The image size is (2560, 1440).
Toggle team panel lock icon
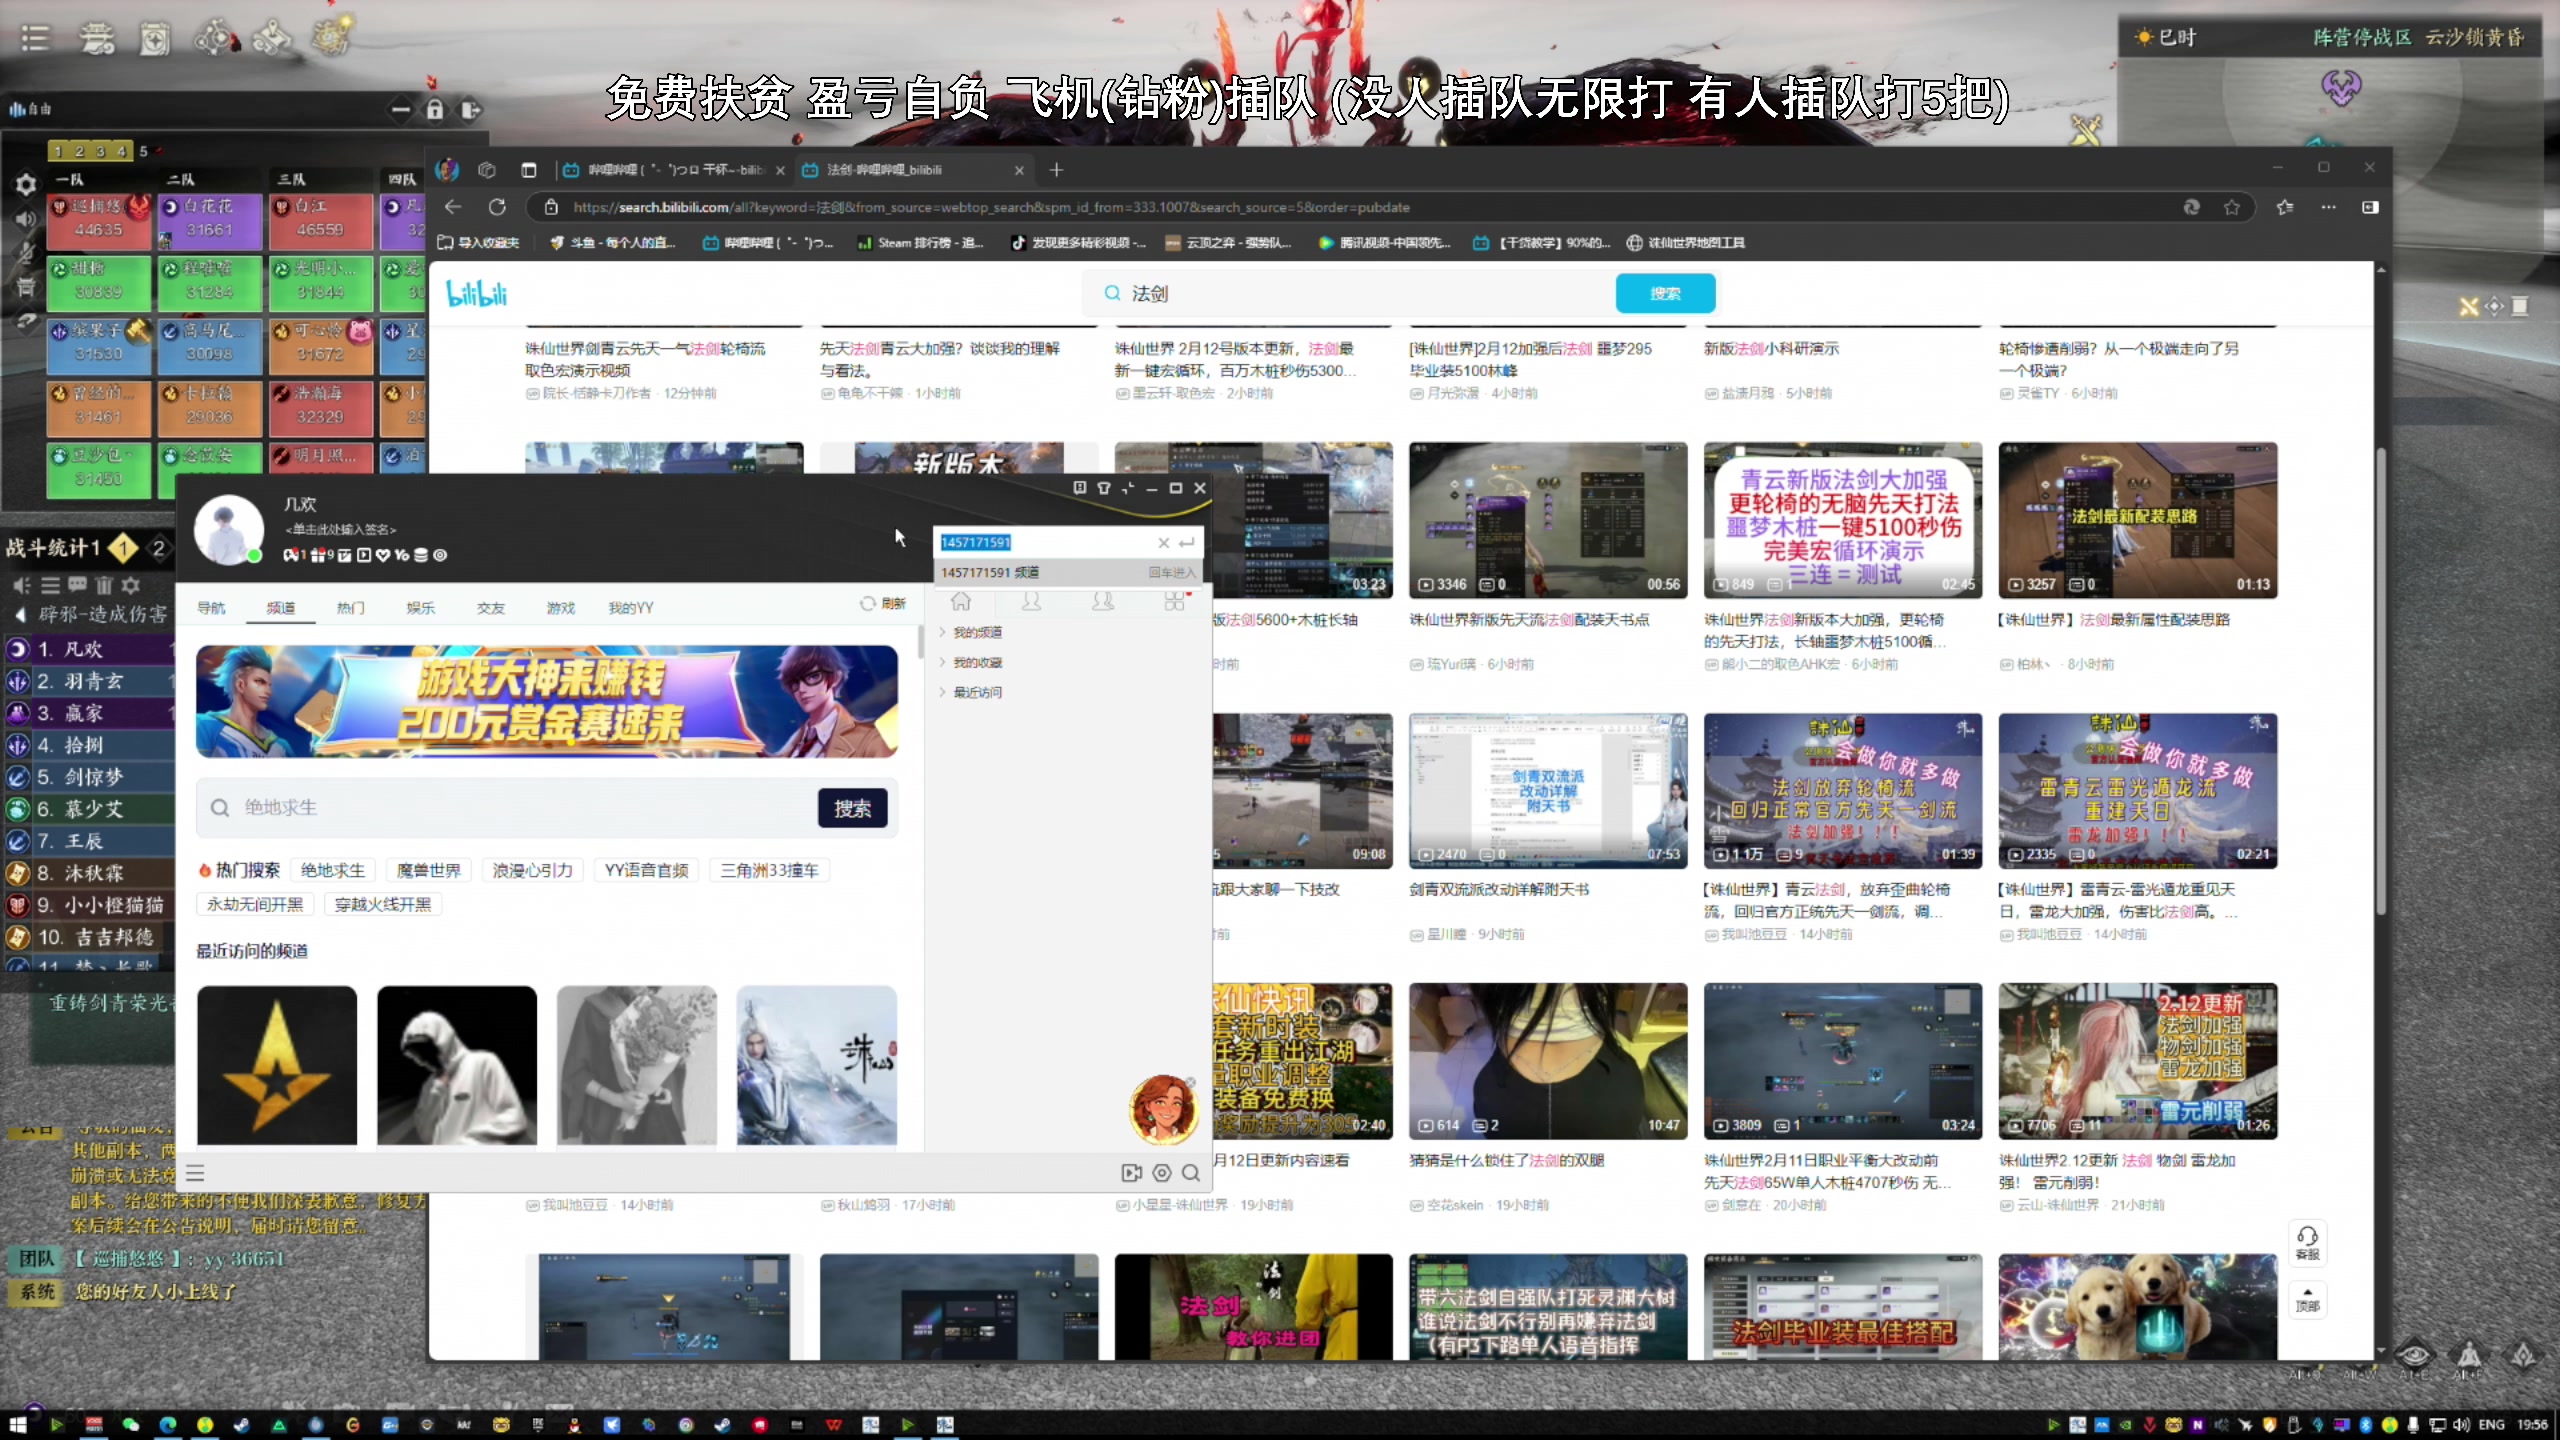pos(435,109)
